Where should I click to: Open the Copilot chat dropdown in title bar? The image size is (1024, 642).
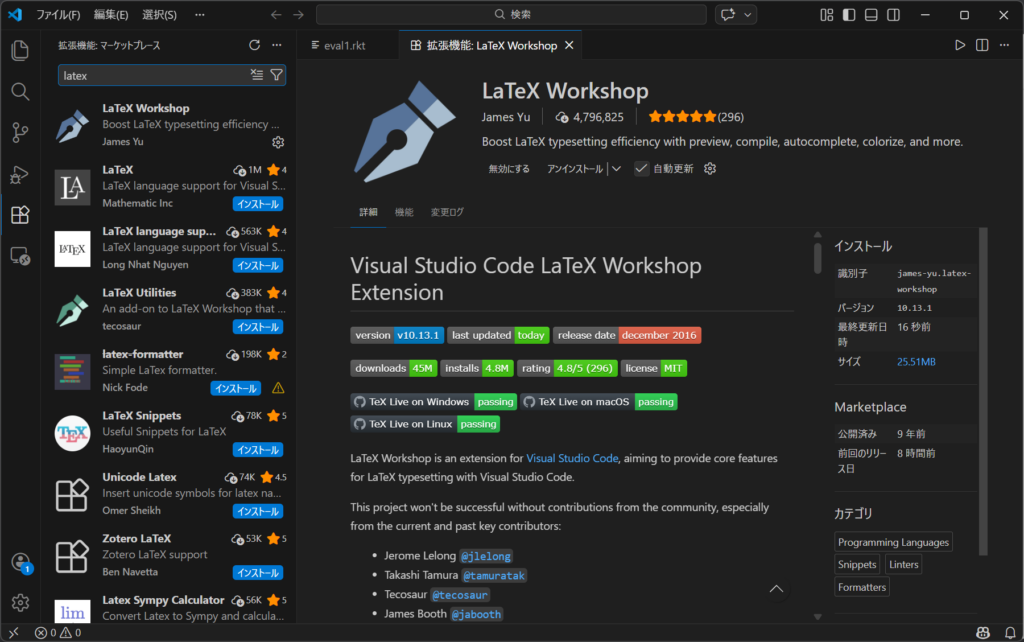pyautogui.click(x=747, y=15)
